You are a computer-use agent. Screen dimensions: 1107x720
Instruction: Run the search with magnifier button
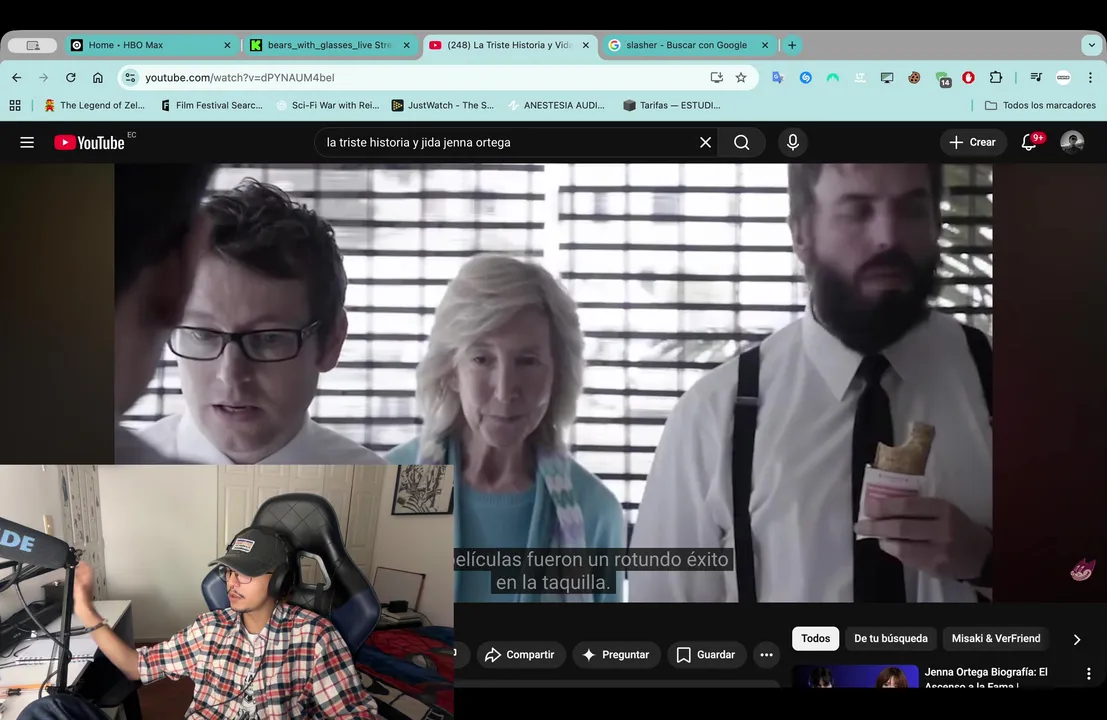pyautogui.click(x=741, y=143)
